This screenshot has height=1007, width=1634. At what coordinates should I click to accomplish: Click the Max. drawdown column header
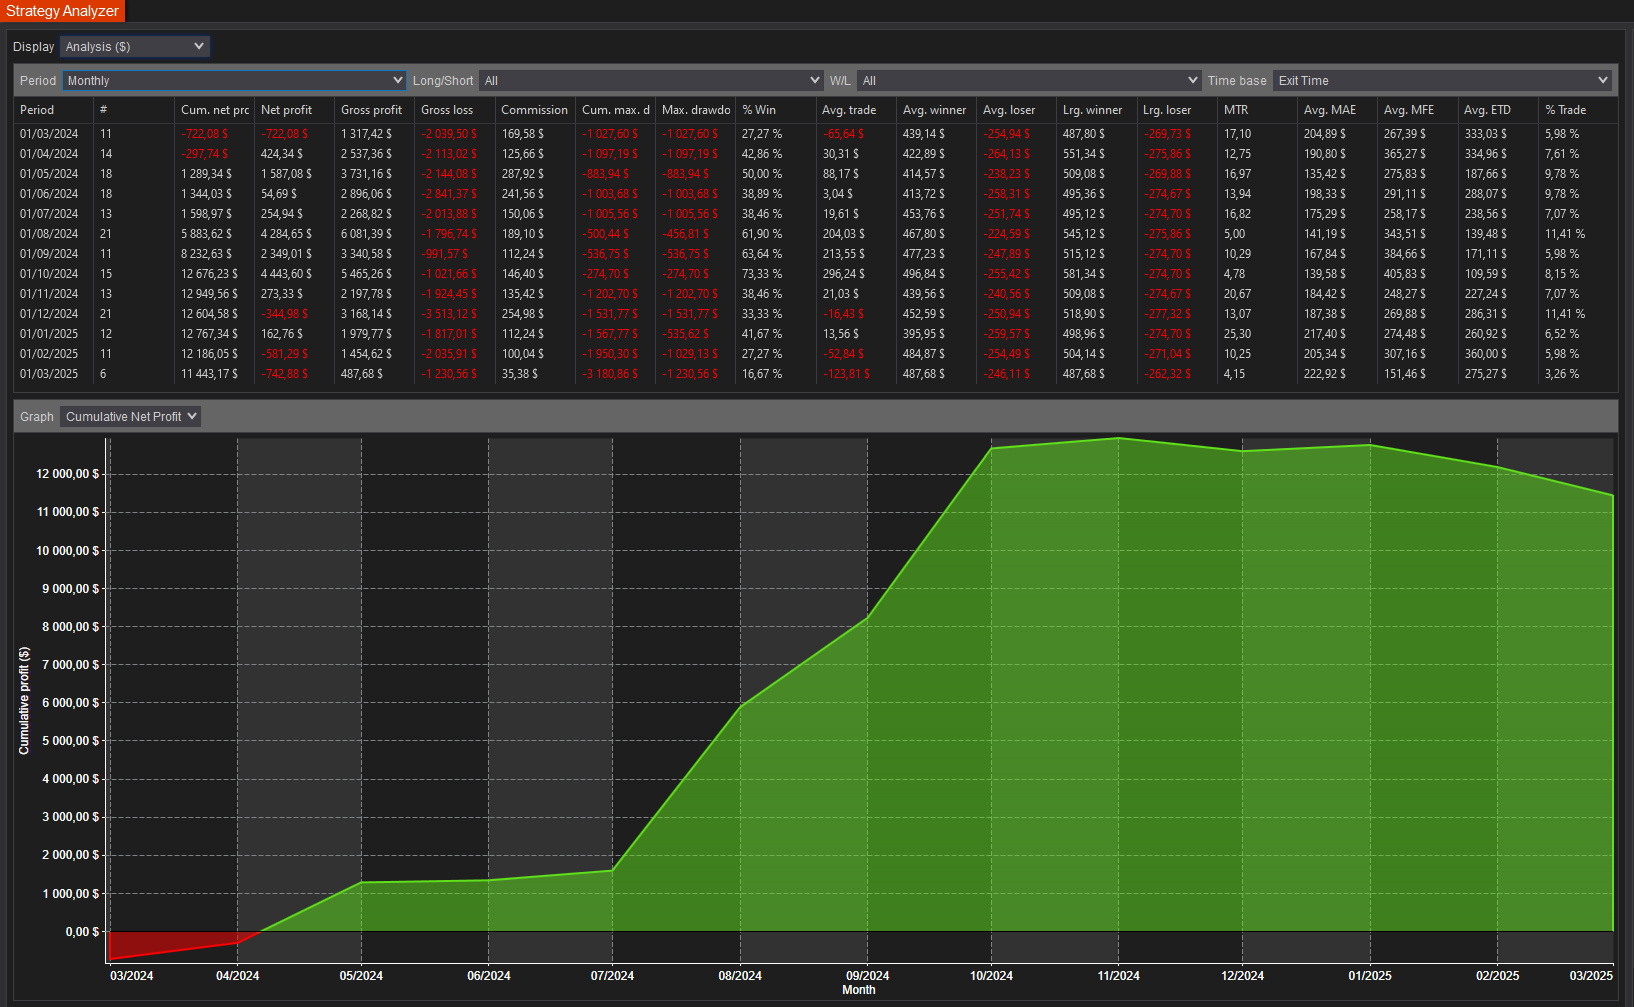click(x=695, y=110)
